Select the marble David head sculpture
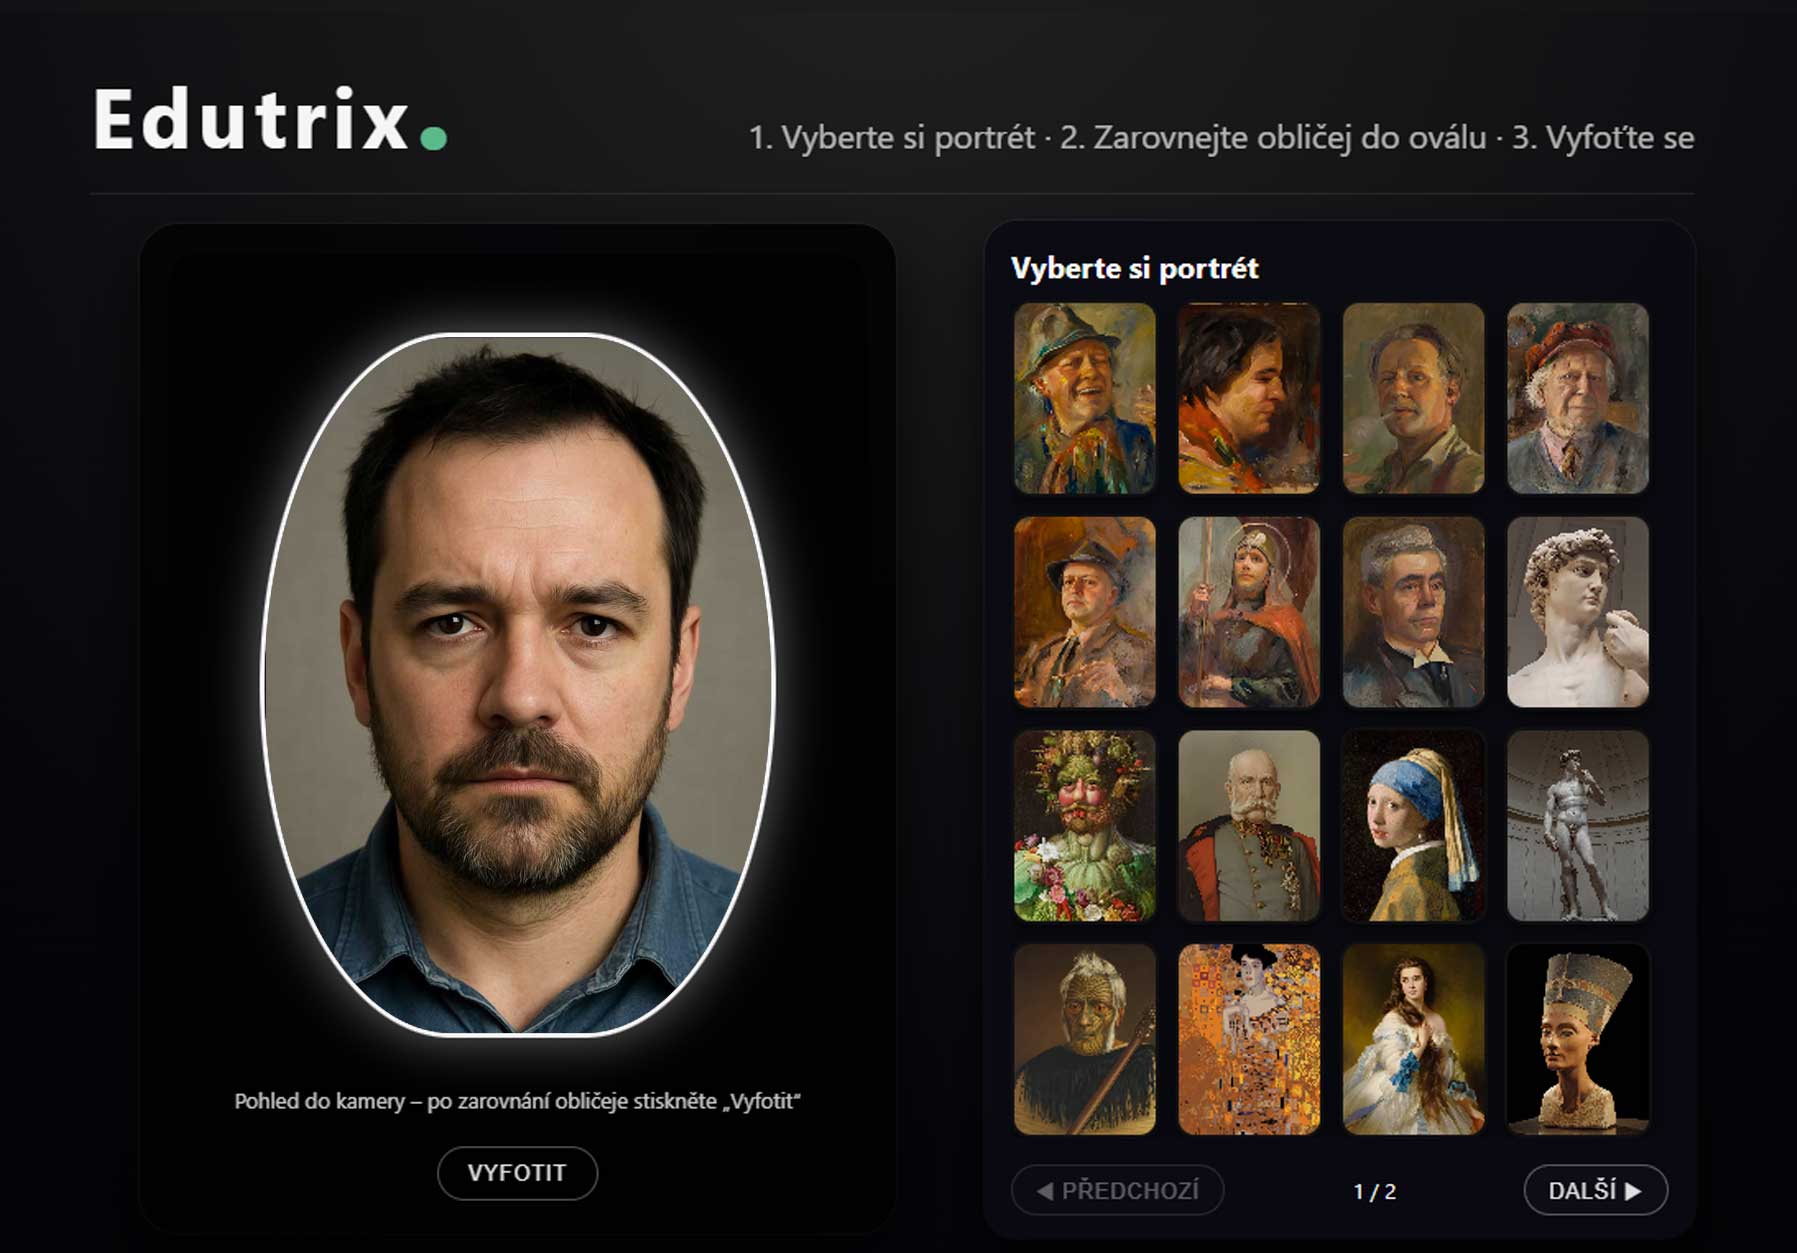This screenshot has height=1253, width=1797. (1575, 612)
